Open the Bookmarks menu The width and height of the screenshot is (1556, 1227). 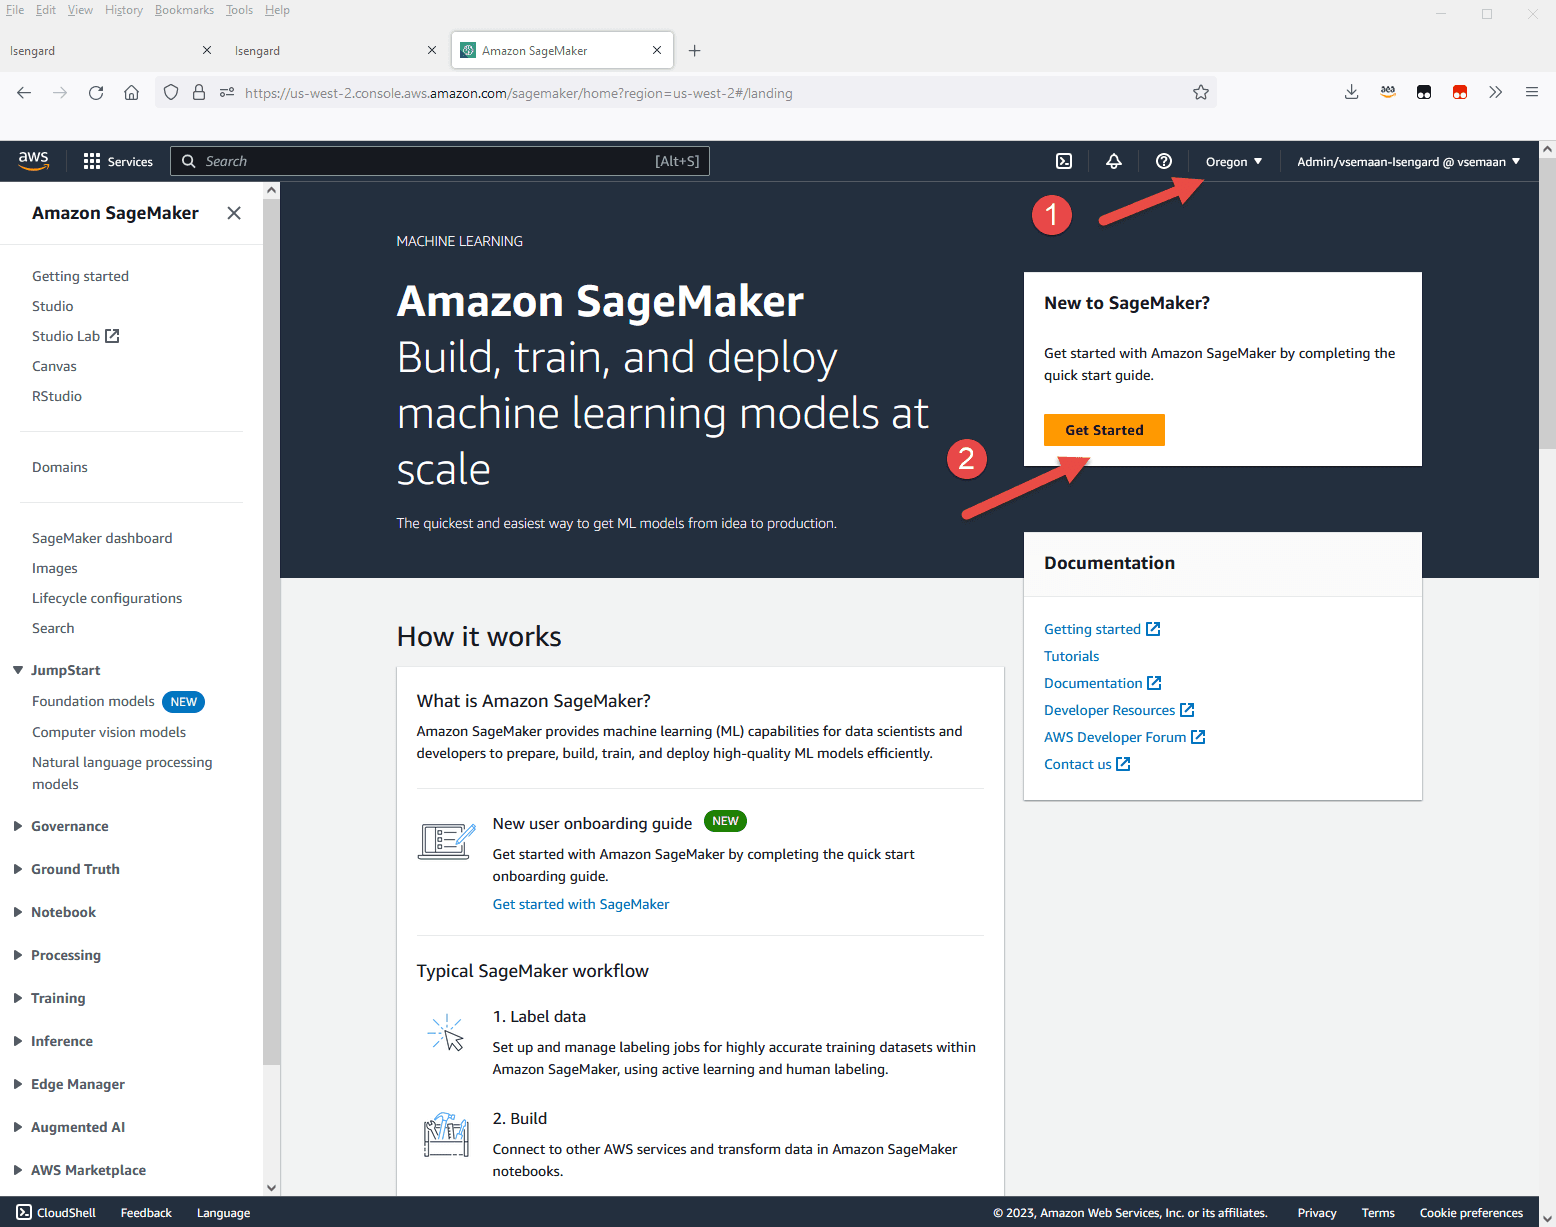coord(184,10)
